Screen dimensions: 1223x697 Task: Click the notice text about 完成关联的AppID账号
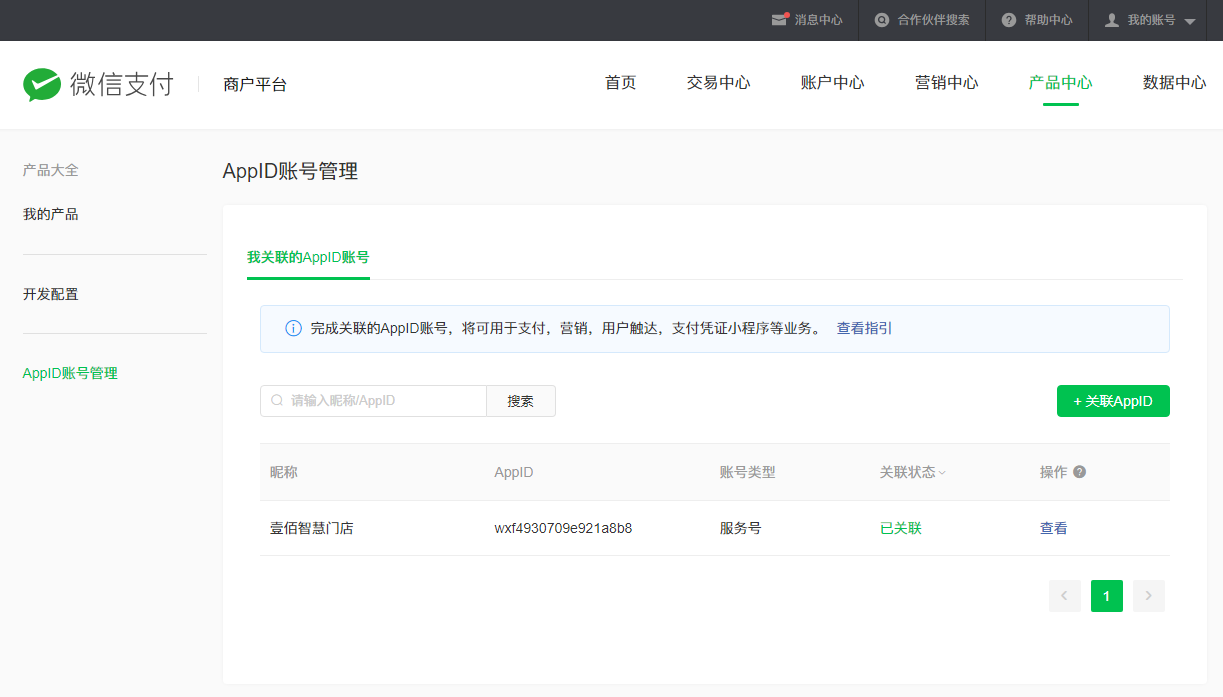[566, 328]
